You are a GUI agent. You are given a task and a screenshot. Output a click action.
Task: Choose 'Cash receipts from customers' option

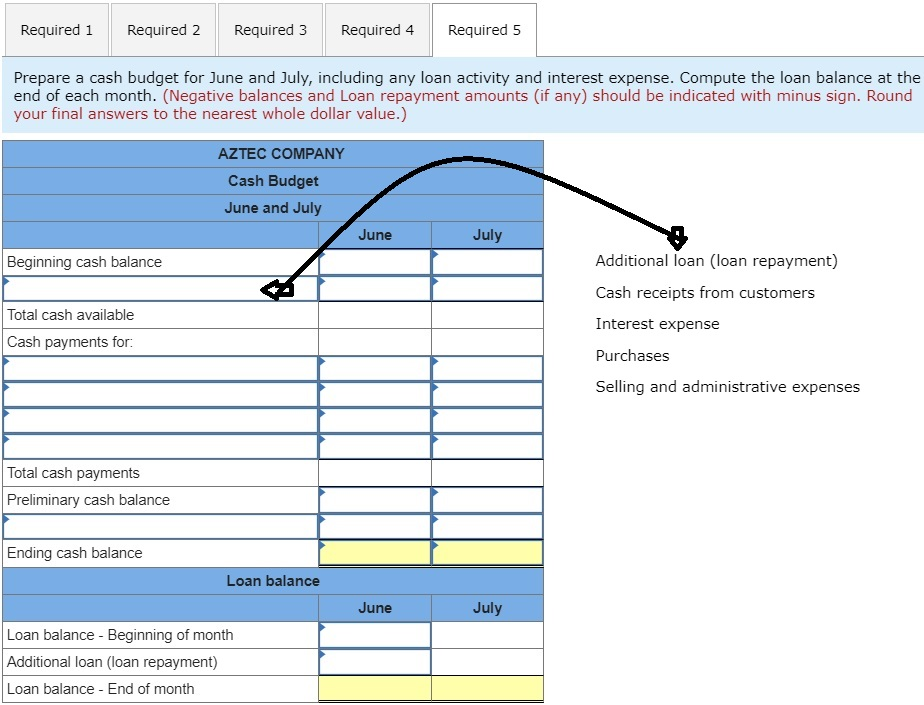705,292
